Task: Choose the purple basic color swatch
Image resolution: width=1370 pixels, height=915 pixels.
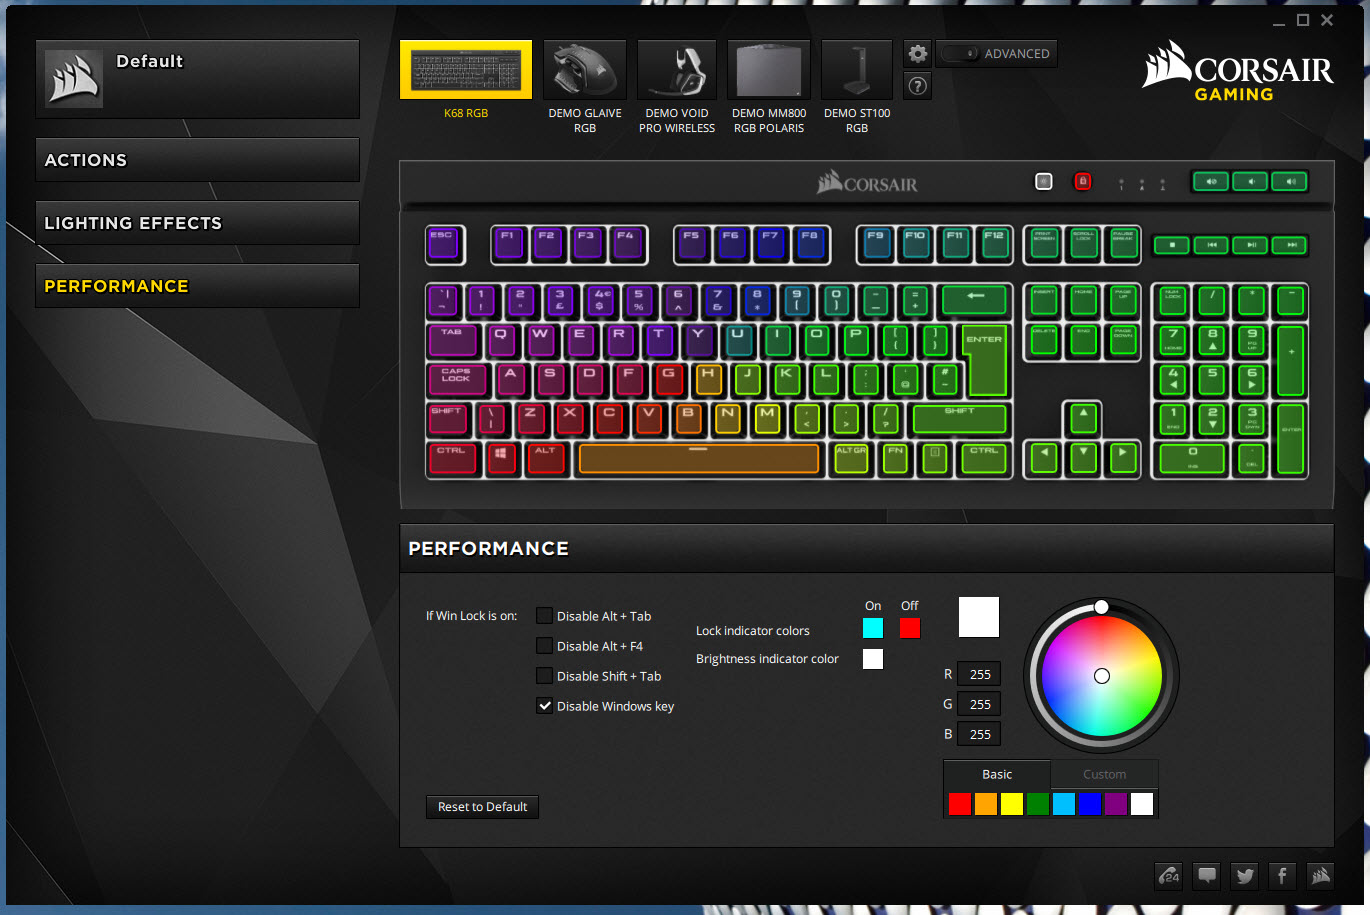Action: click(x=1116, y=804)
